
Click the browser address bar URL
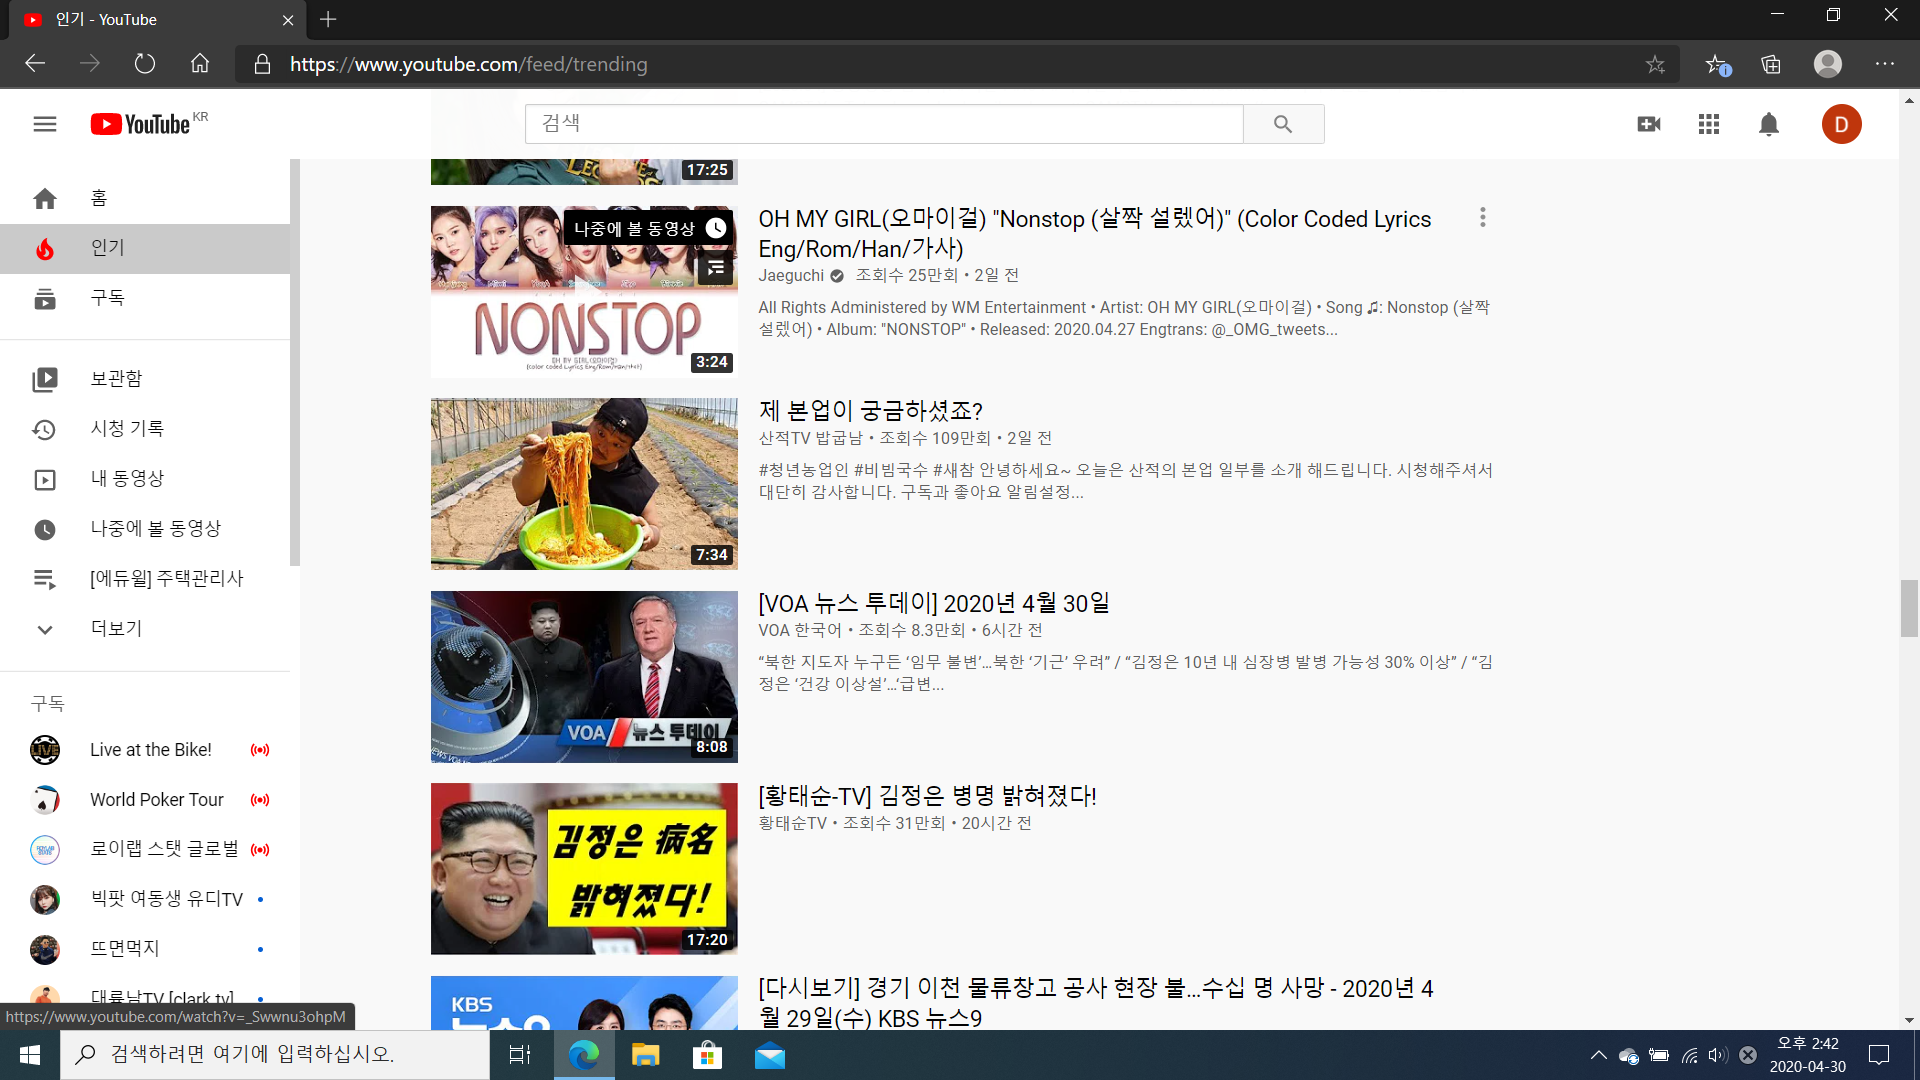468,64
